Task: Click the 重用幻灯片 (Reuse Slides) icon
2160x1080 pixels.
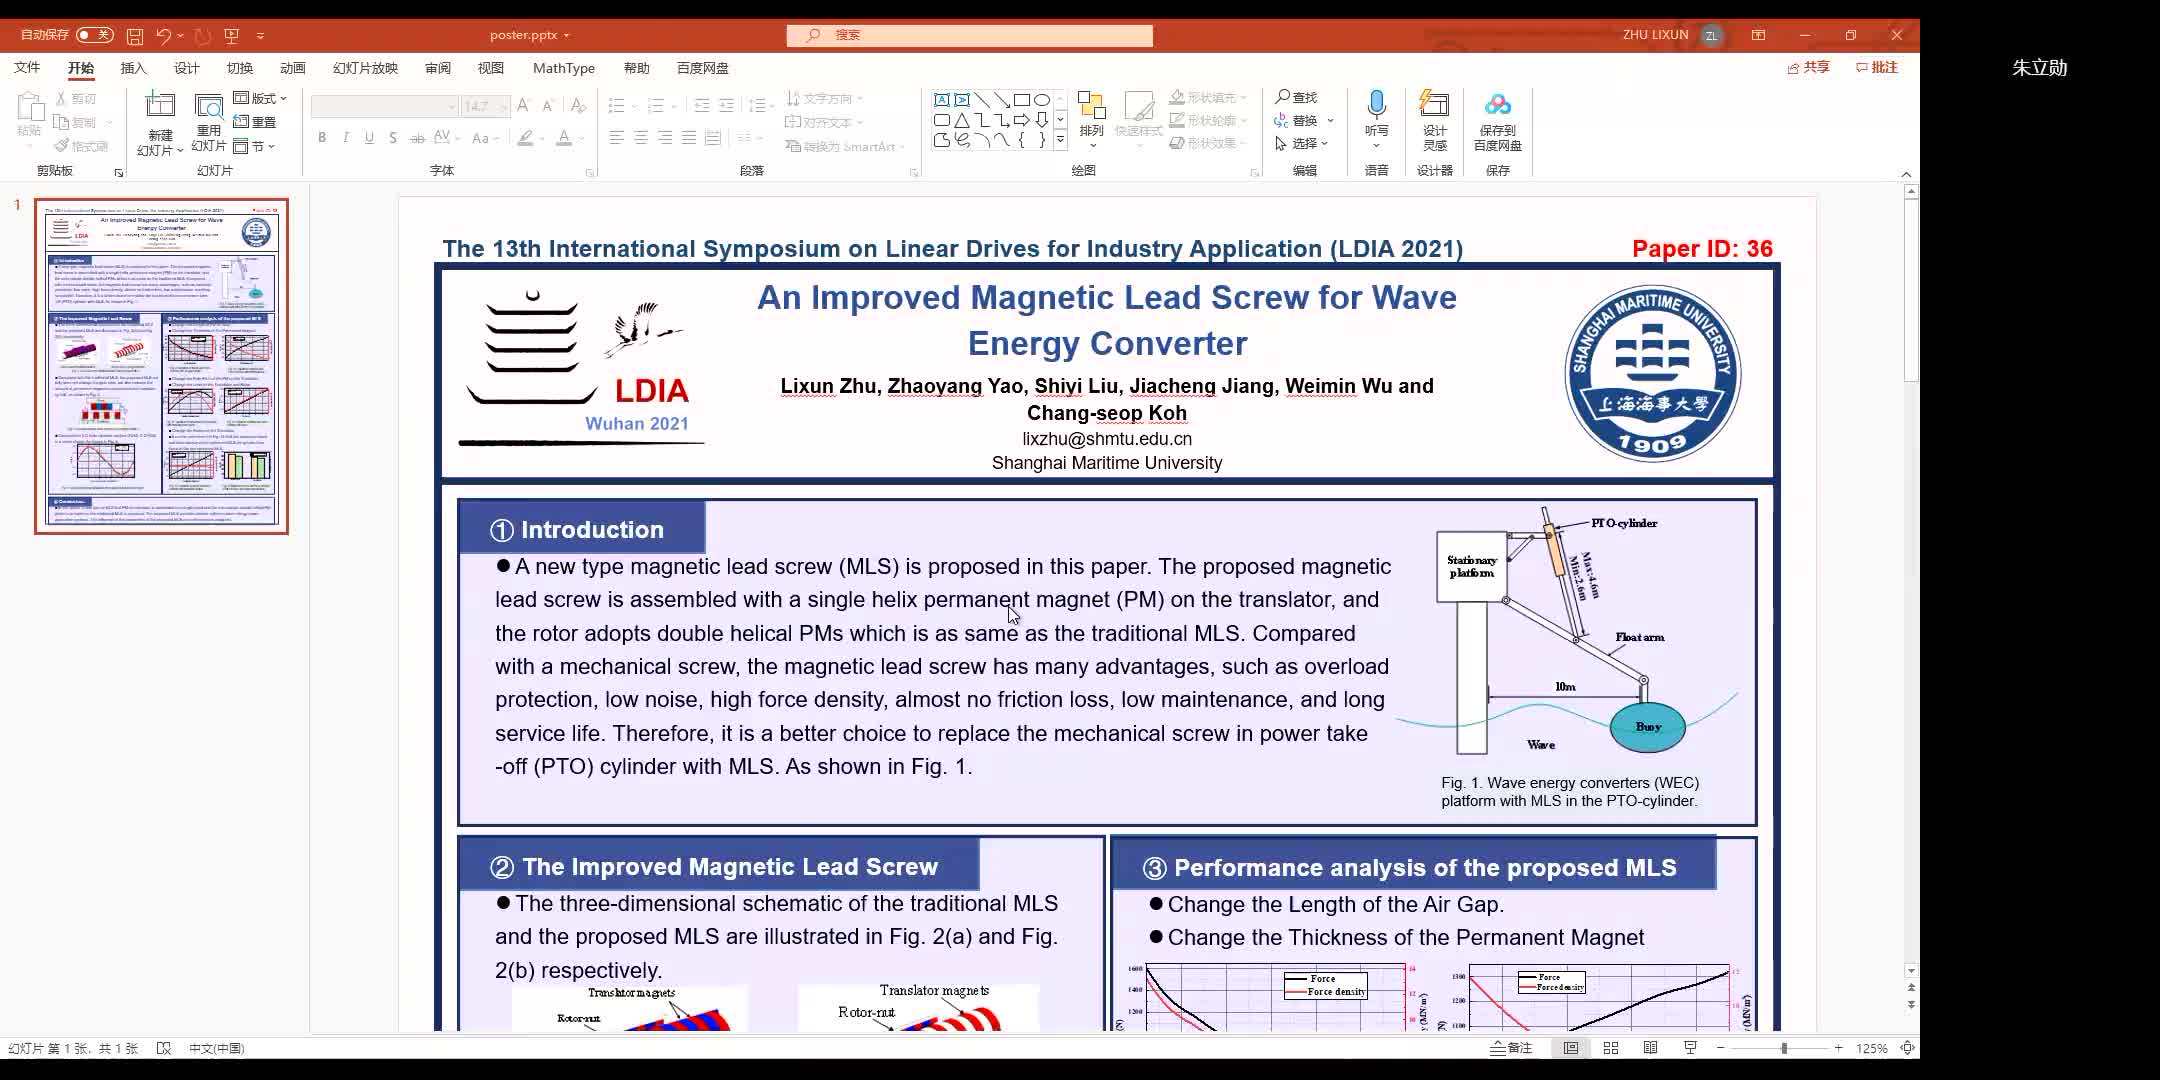Action: pos(209,108)
